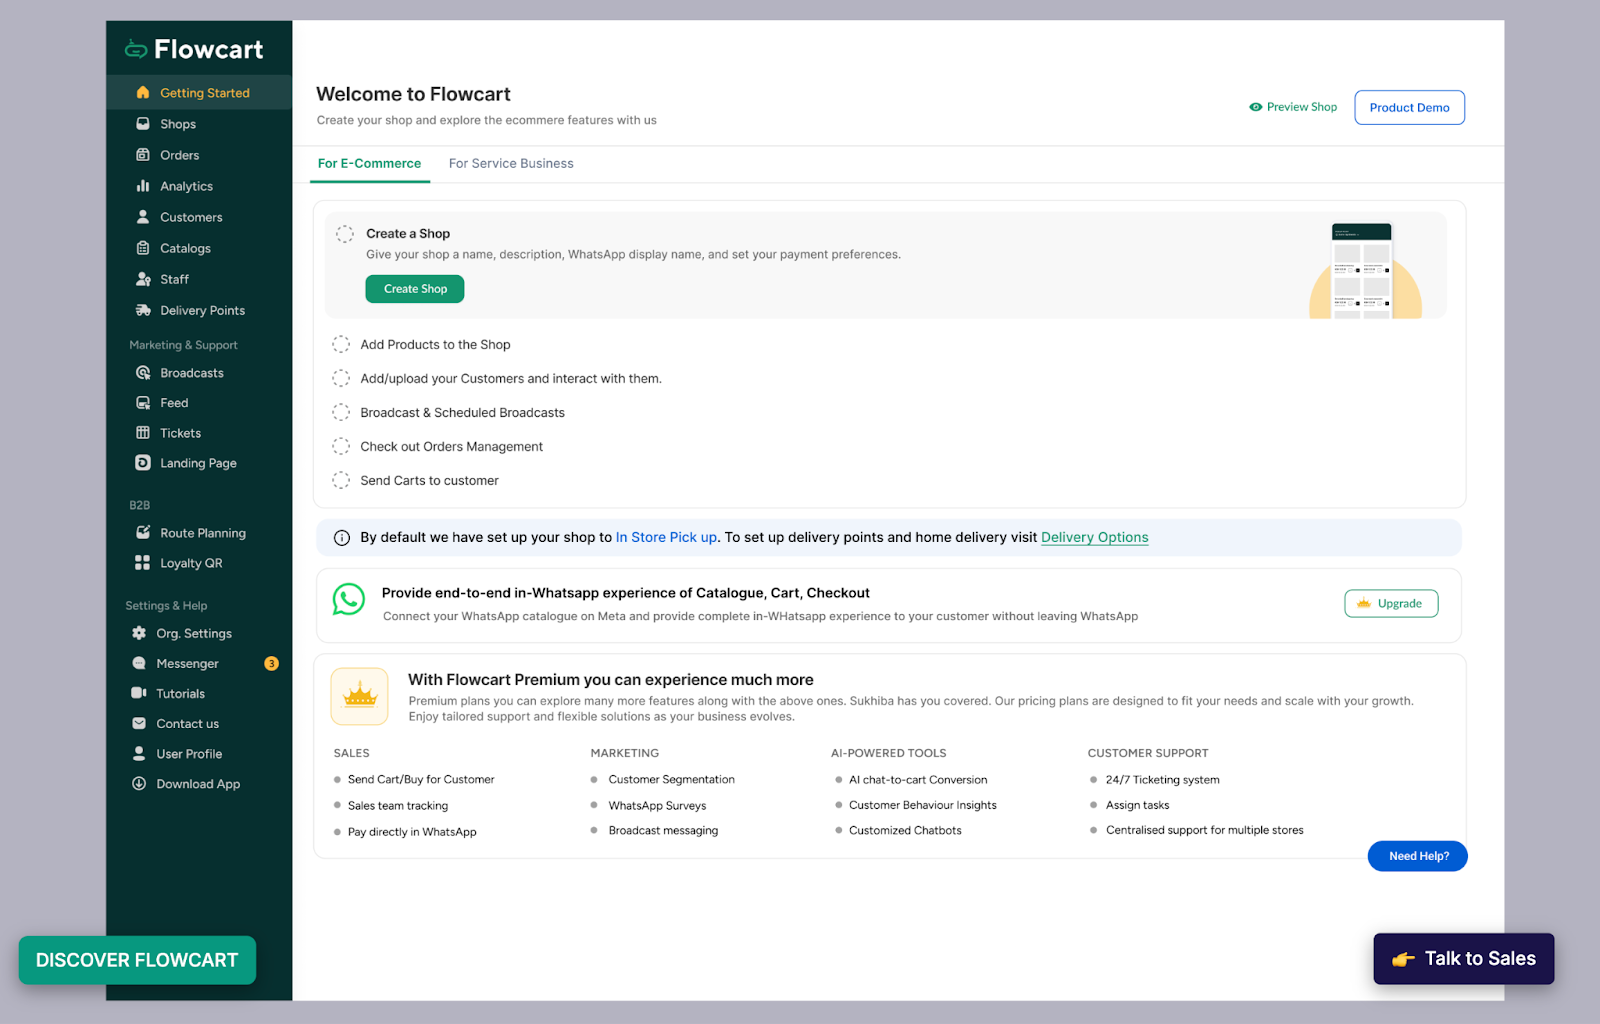Open Analytics bar chart icon

pos(143,186)
